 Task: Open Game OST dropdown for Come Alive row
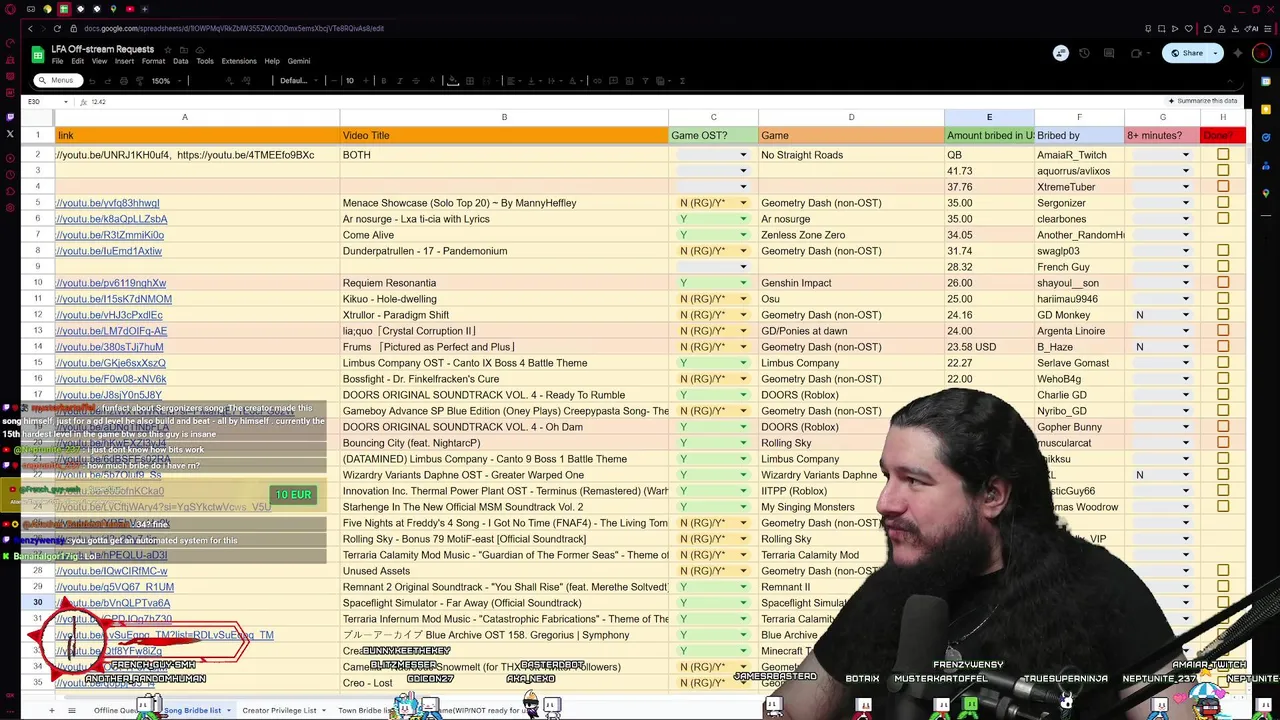coord(743,235)
